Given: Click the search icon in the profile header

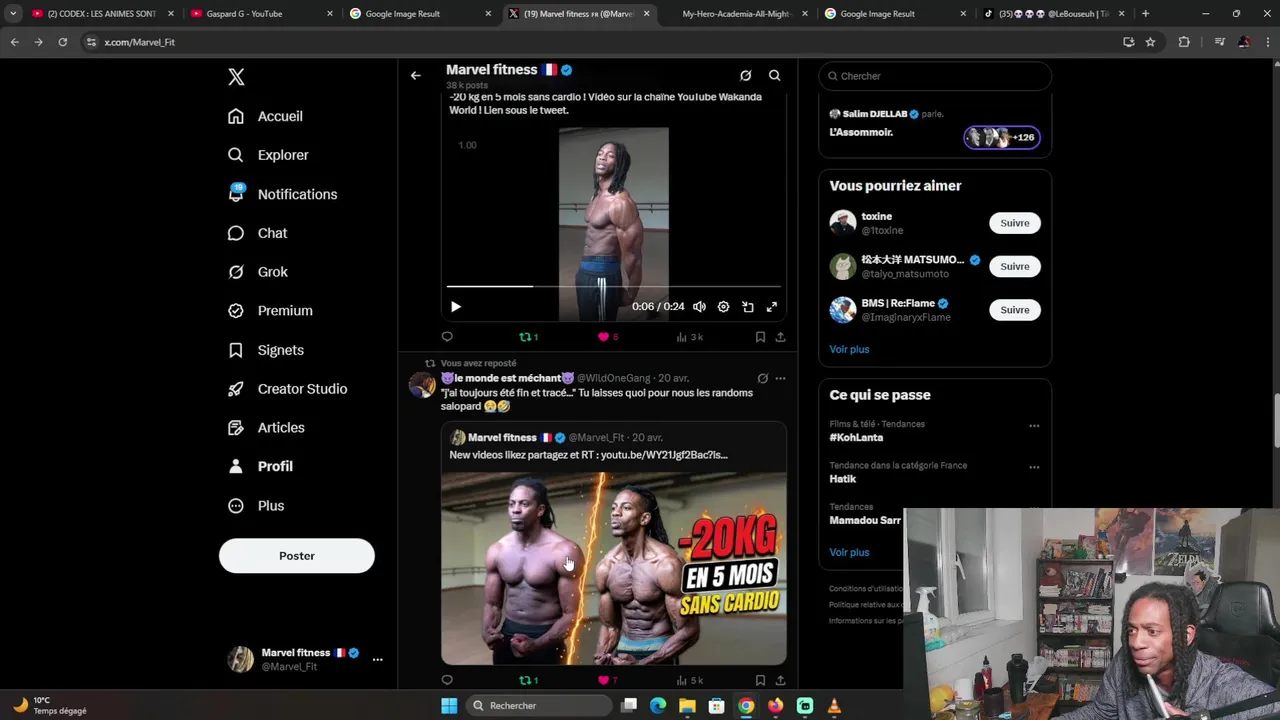Looking at the screenshot, I should (775, 75).
